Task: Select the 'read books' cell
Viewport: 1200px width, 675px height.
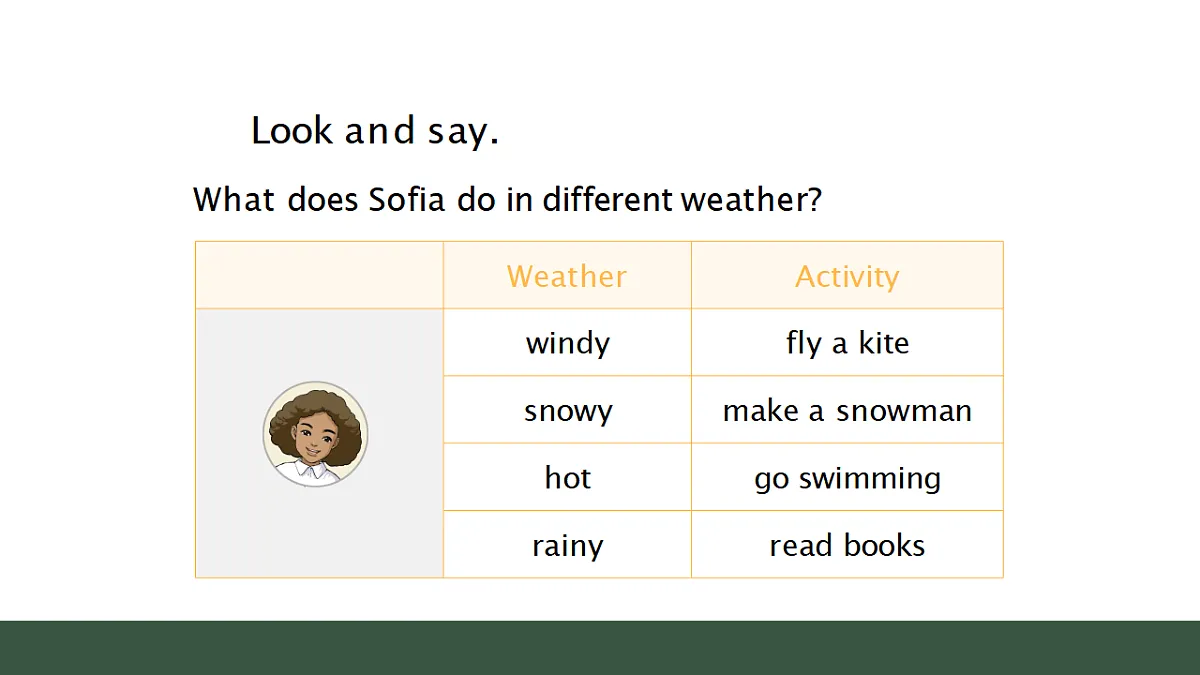Action: 847,545
